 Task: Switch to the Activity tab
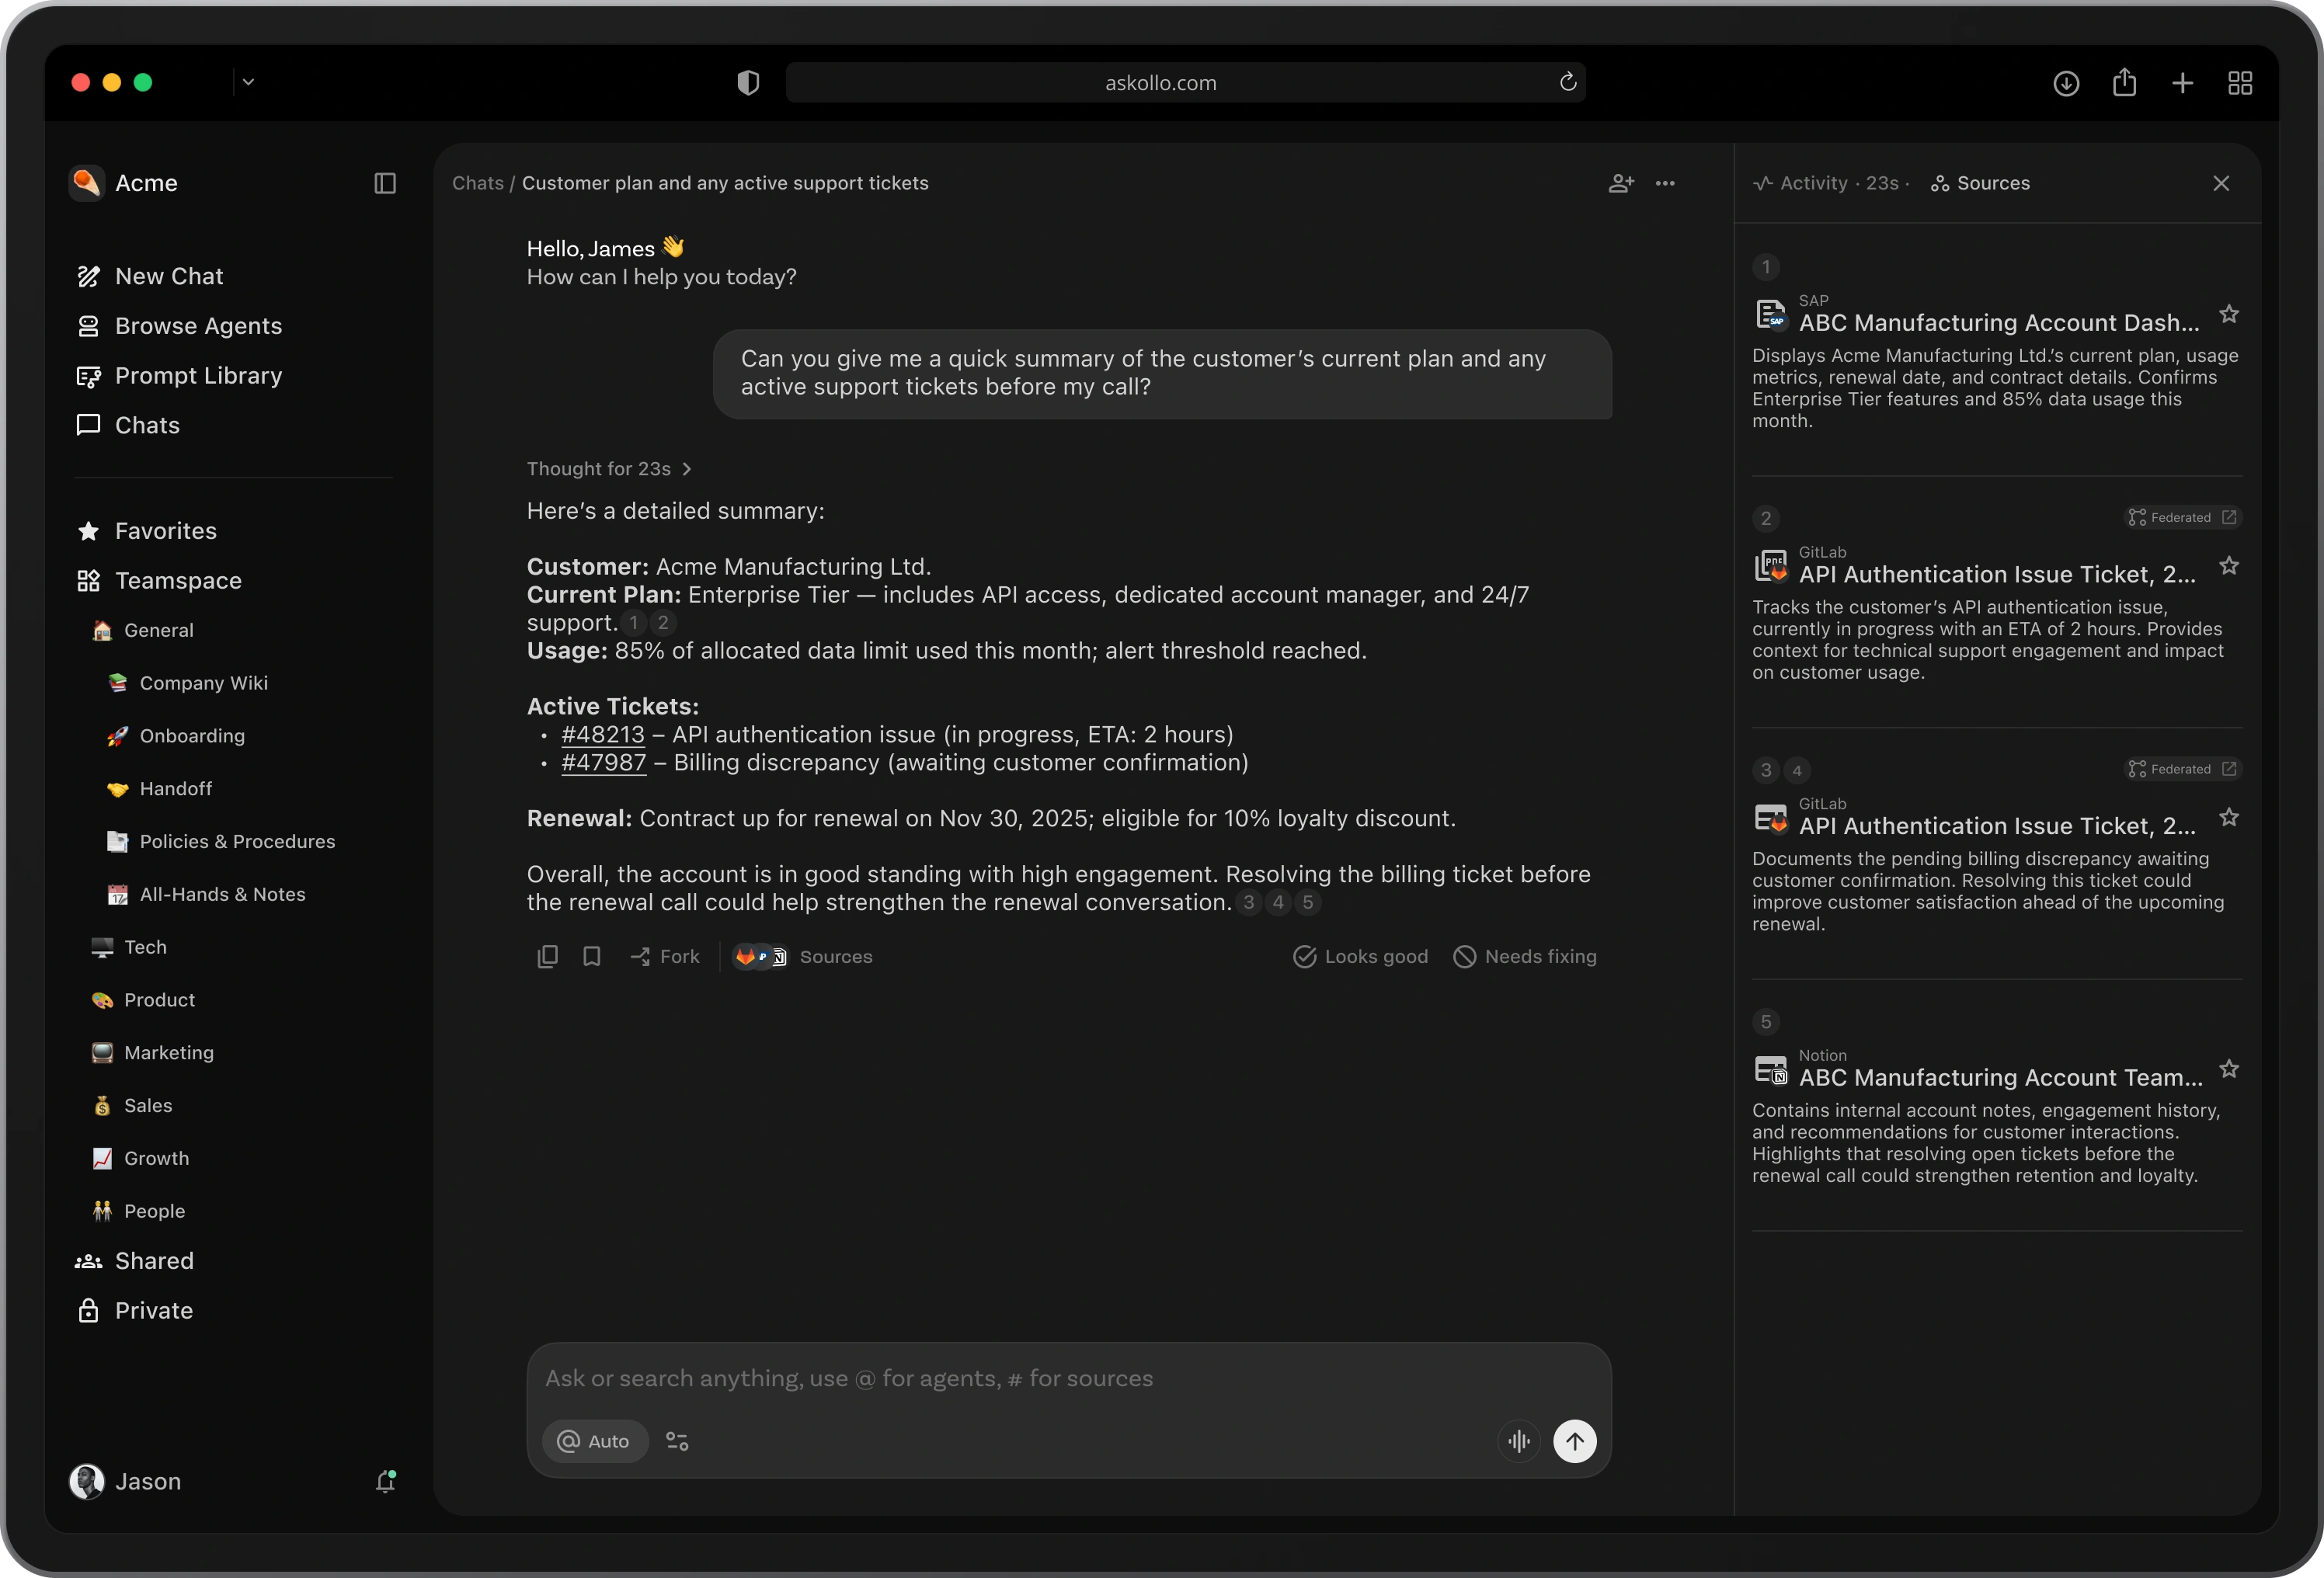pyautogui.click(x=1813, y=183)
